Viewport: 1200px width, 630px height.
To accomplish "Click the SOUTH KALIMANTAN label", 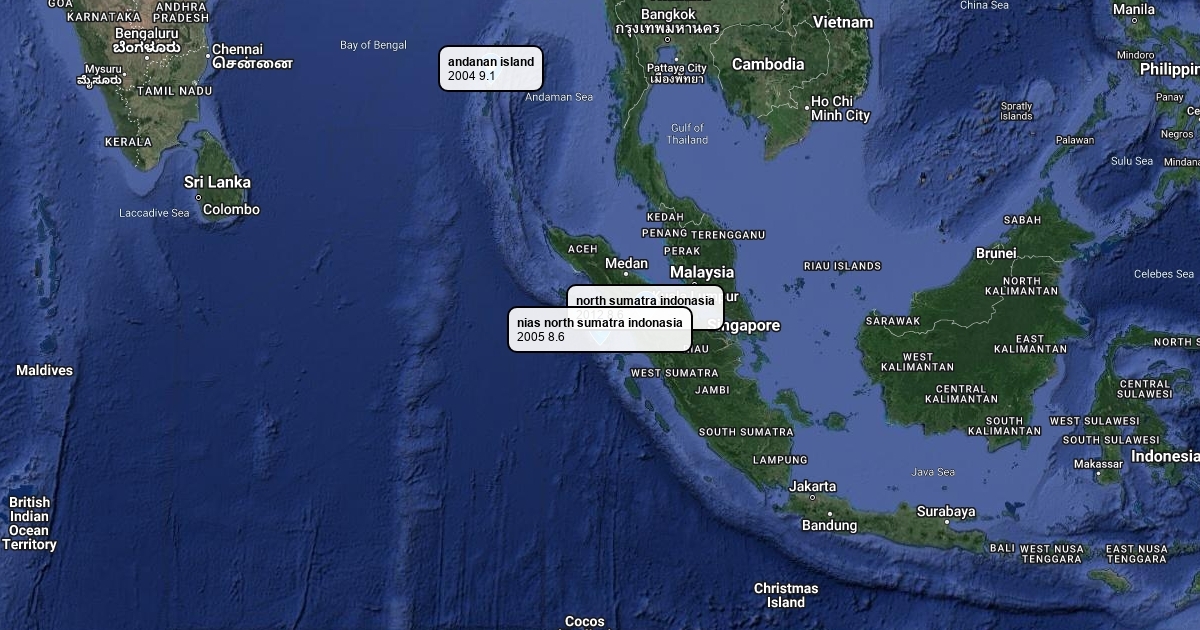I will (x=1005, y=426).
